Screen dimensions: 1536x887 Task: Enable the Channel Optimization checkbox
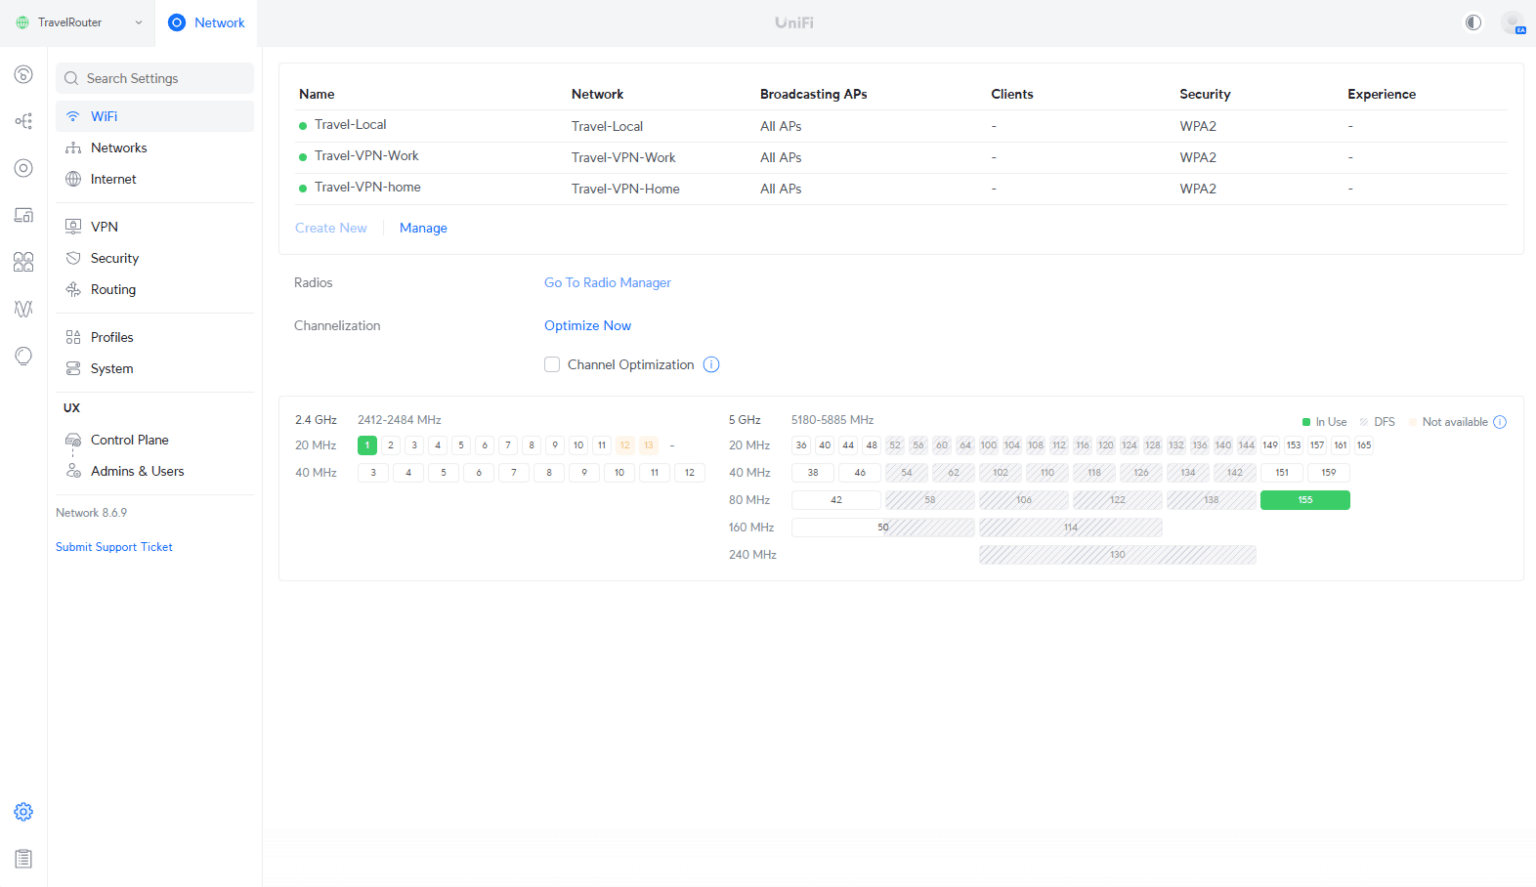552,365
